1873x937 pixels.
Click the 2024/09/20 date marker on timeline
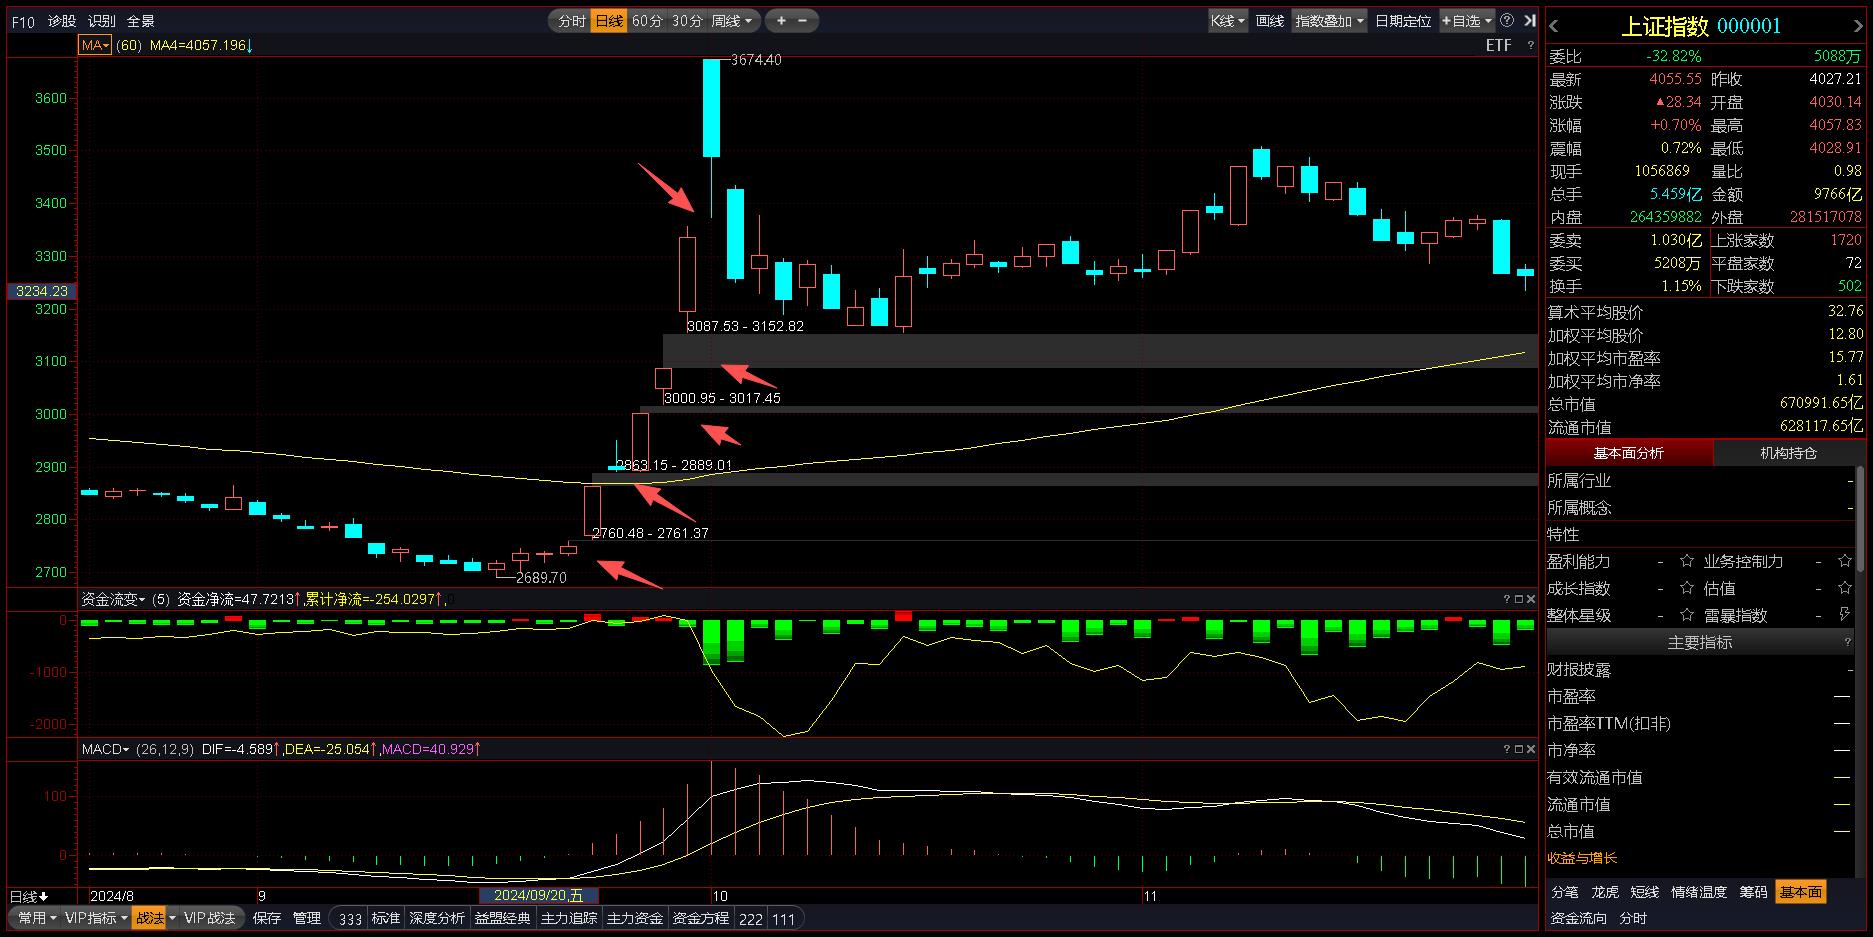click(538, 896)
